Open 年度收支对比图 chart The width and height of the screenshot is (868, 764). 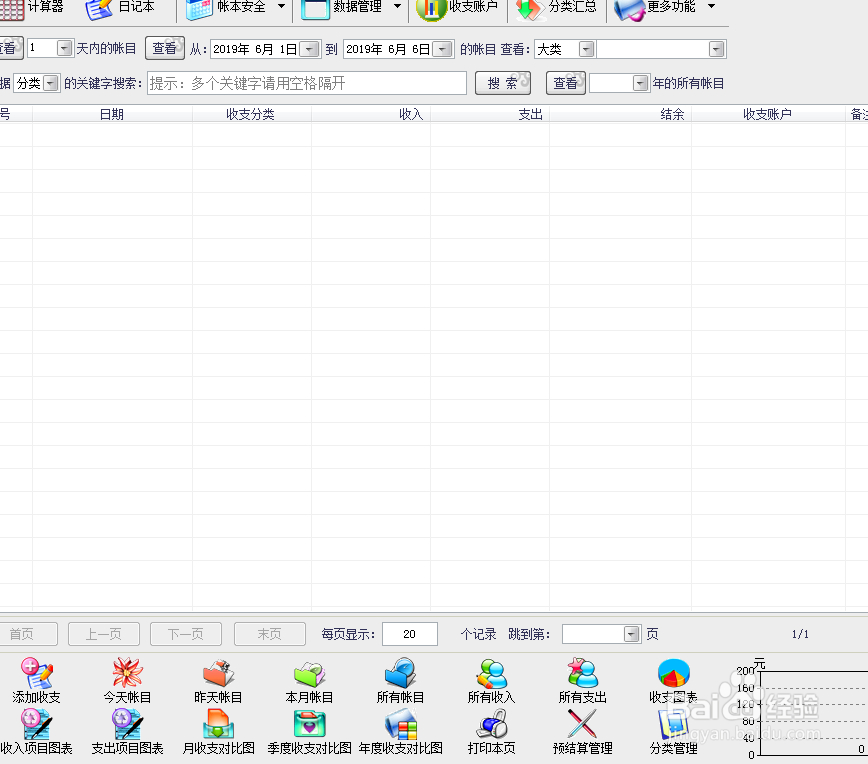pos(400,724)
